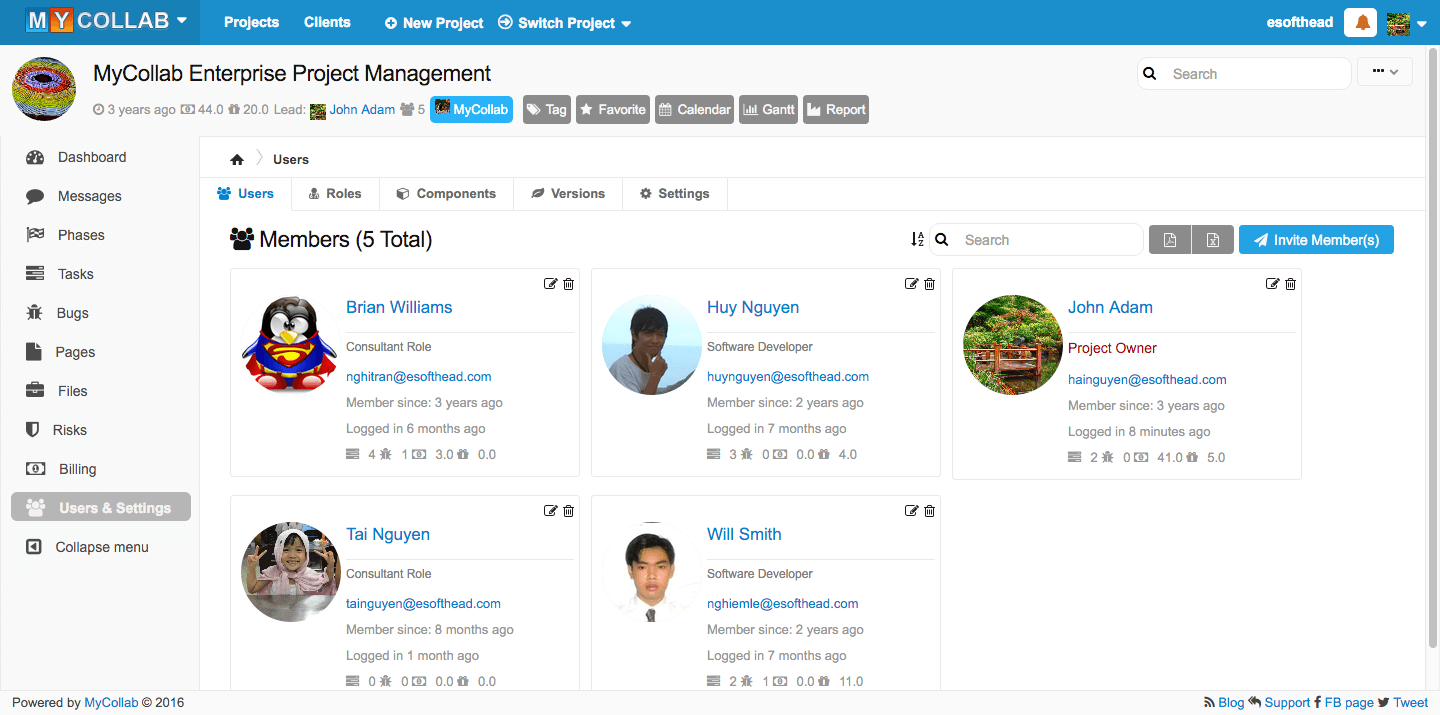Open the Switch Project dropdown
Image resolution: width=1440 pixels, height=715 pixels.
(564, 23)
